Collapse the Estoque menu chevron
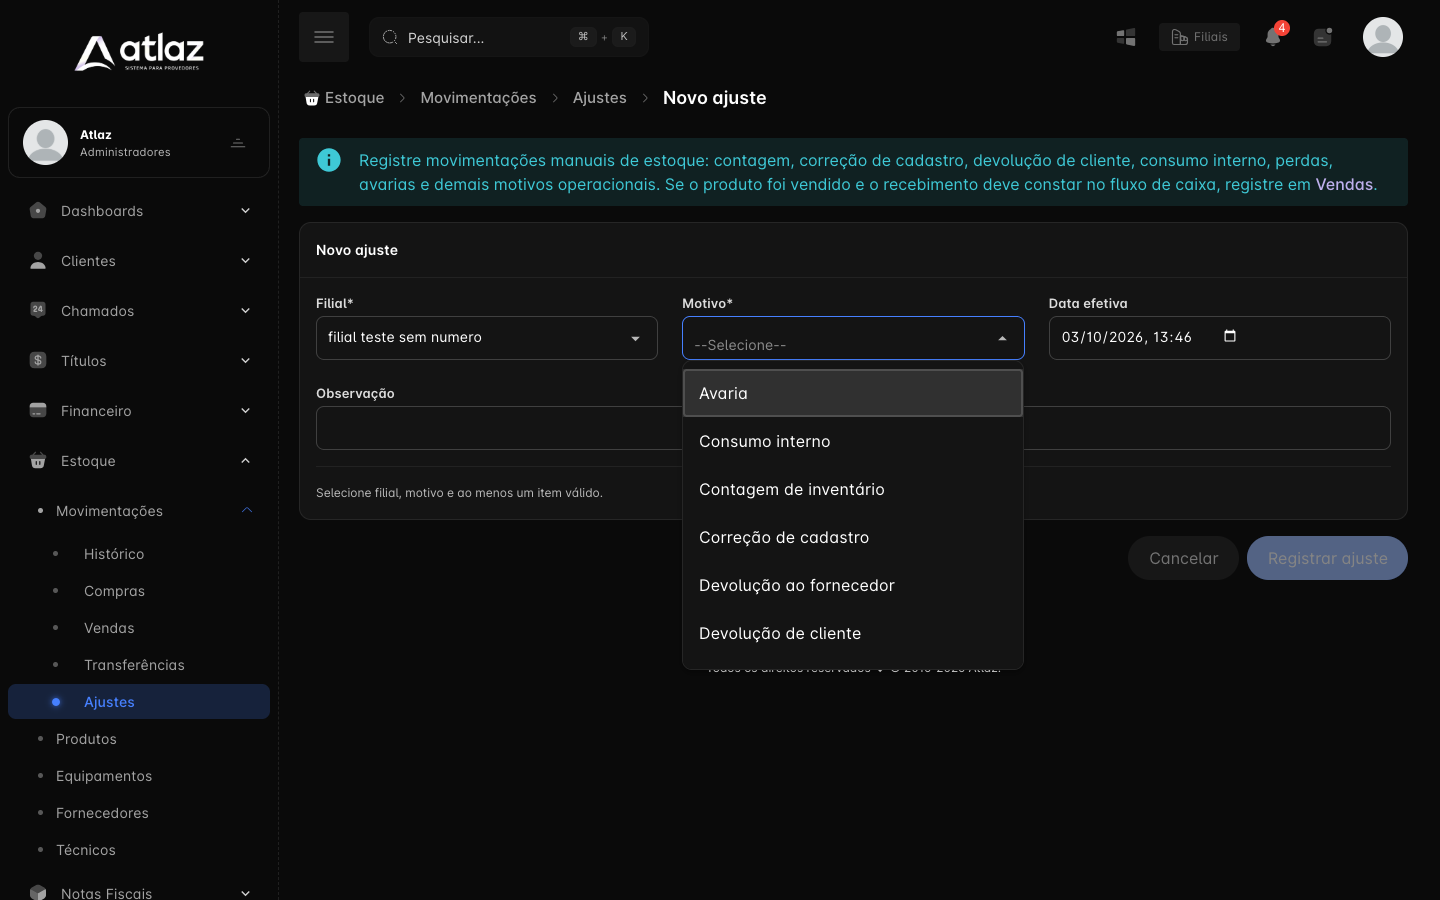 click(245, 460)
